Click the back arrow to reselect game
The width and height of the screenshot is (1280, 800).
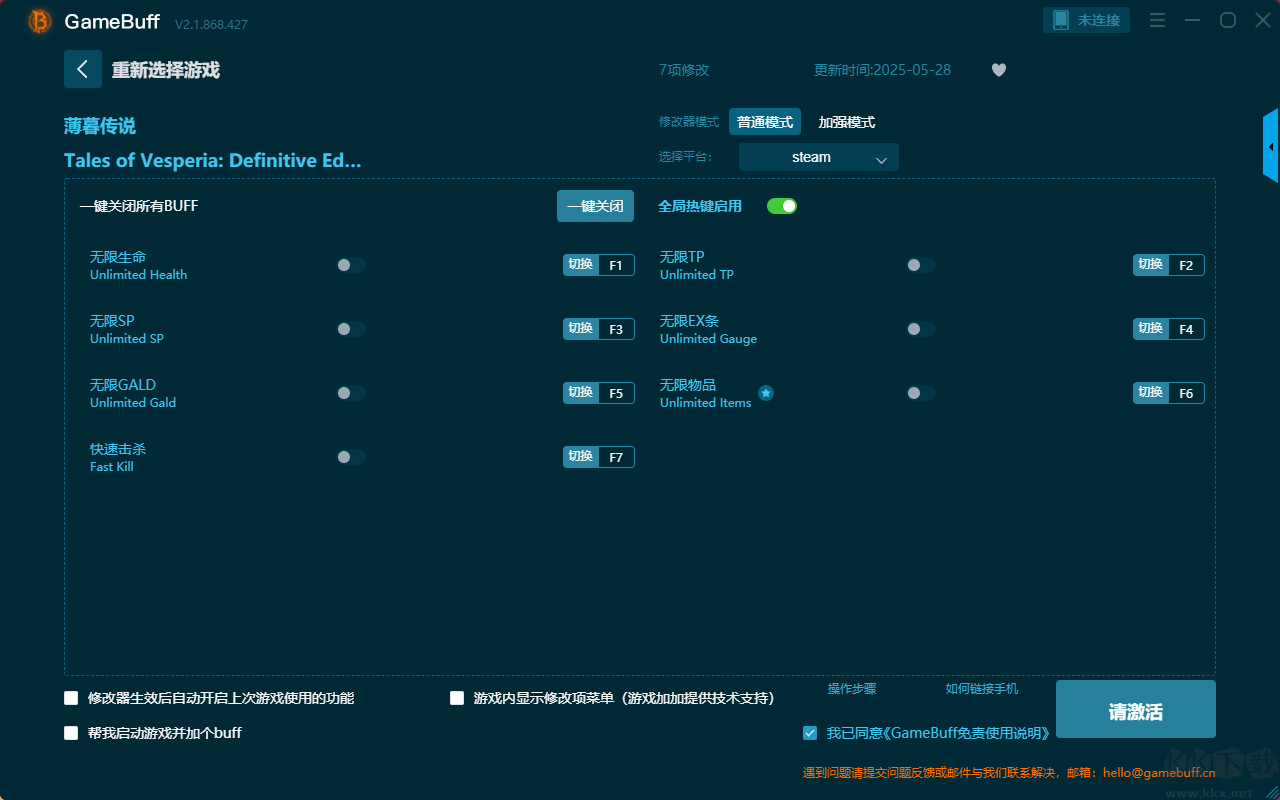[x=83, y=69]
